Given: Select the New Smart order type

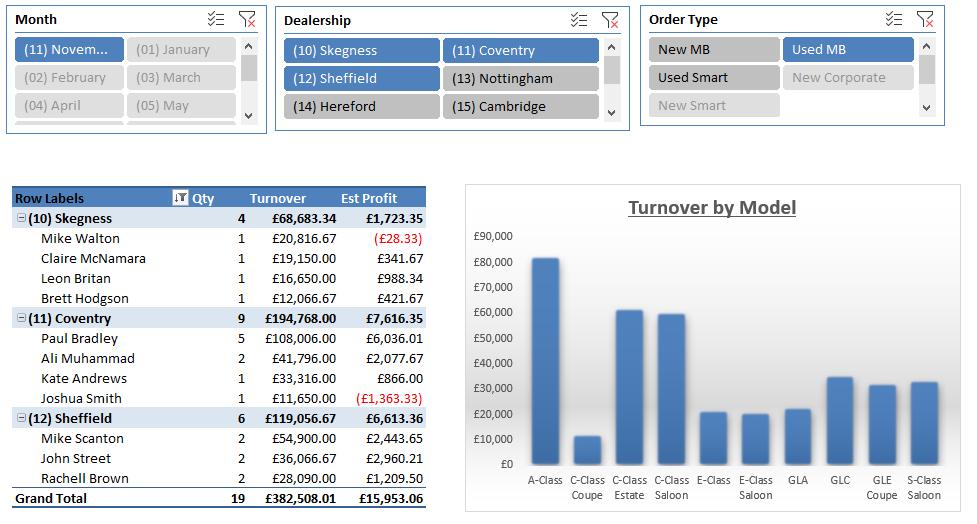Looking at the screenshot, I should 714,105.
